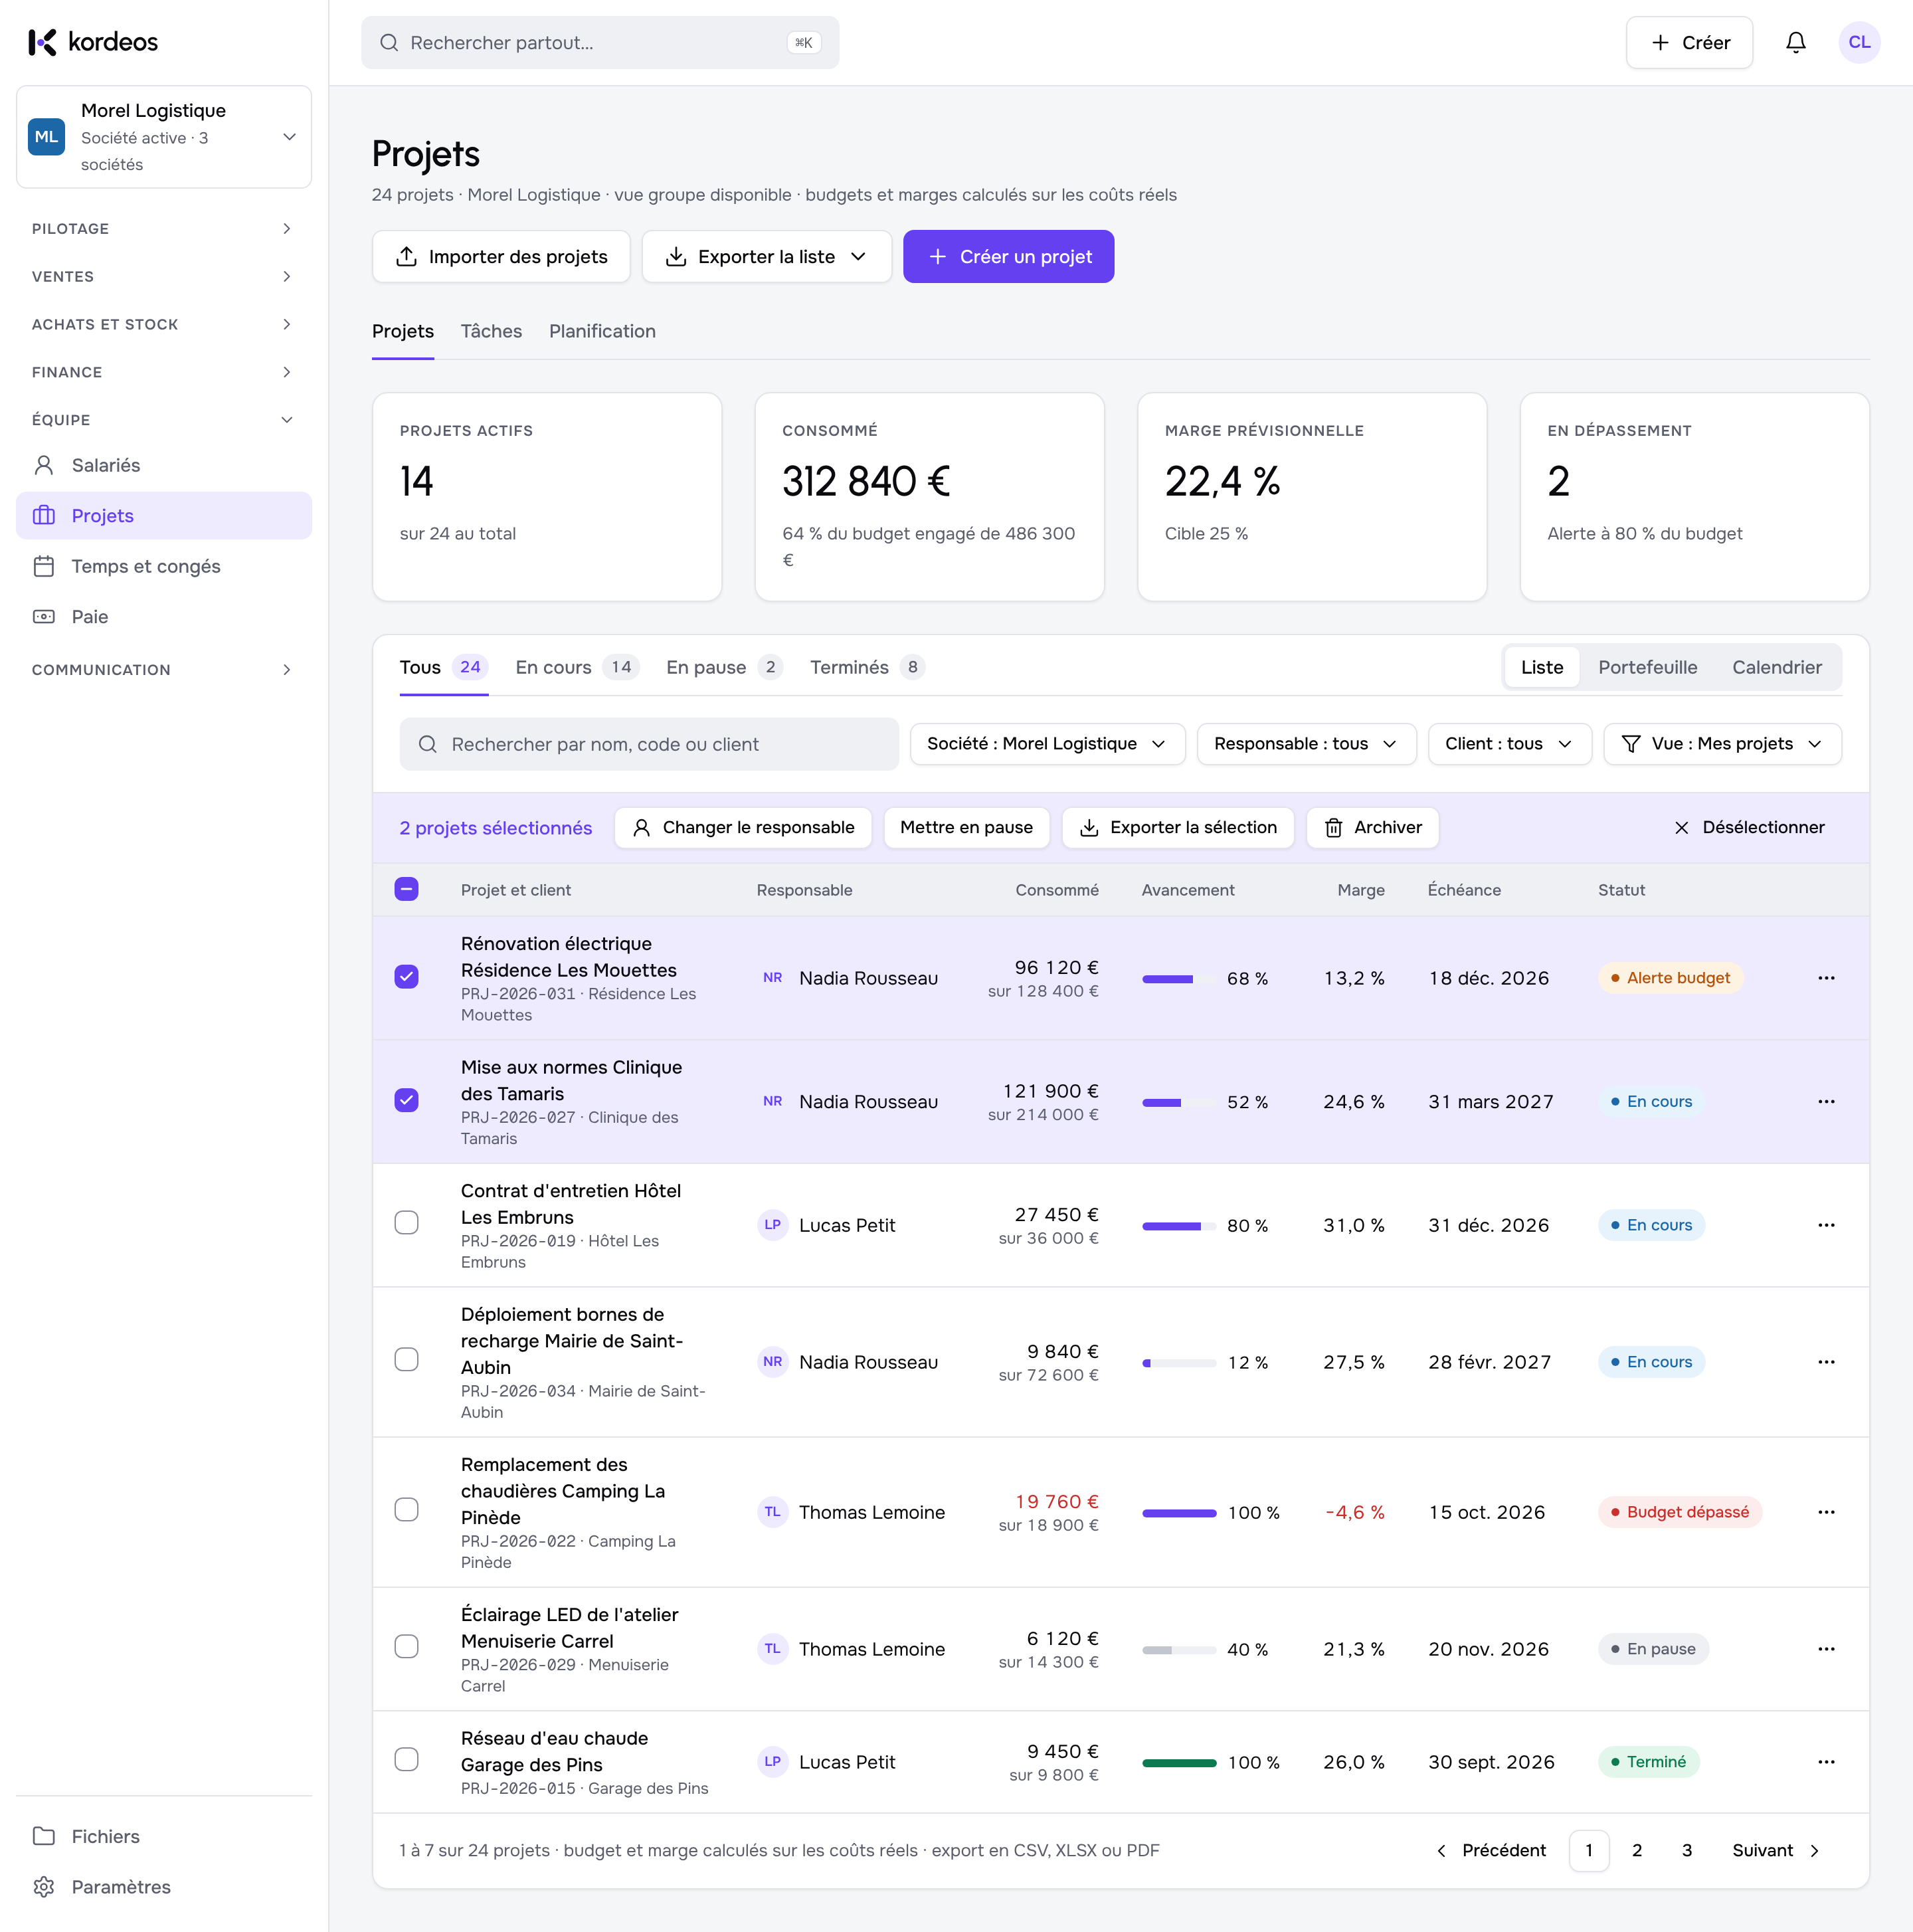Open Responsable : tous filter

click(1306, 744)
